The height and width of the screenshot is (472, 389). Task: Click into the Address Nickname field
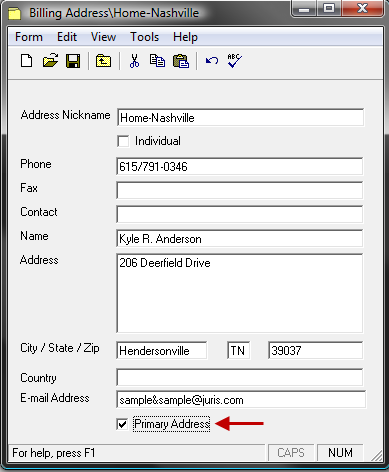tap(240, 117)
